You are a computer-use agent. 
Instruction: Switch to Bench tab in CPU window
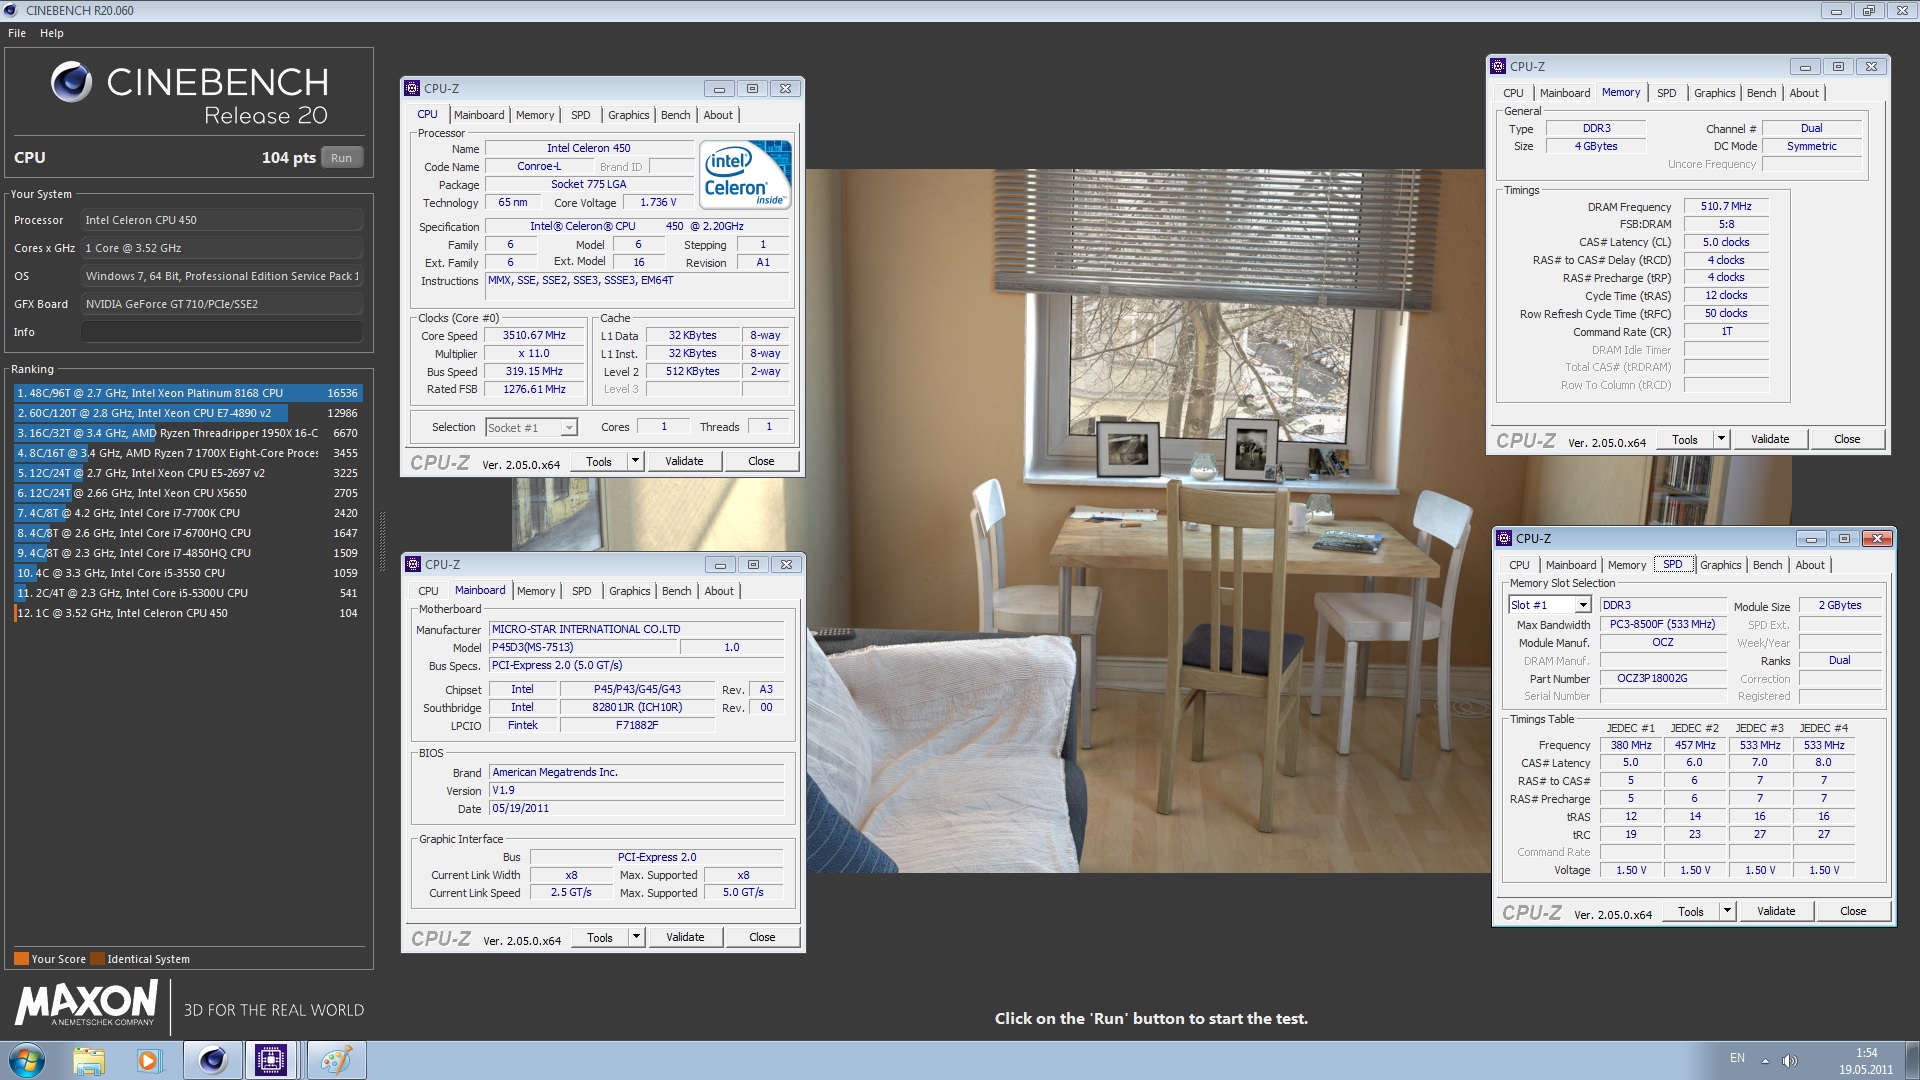pyautogui.click(x=676, y=115)
